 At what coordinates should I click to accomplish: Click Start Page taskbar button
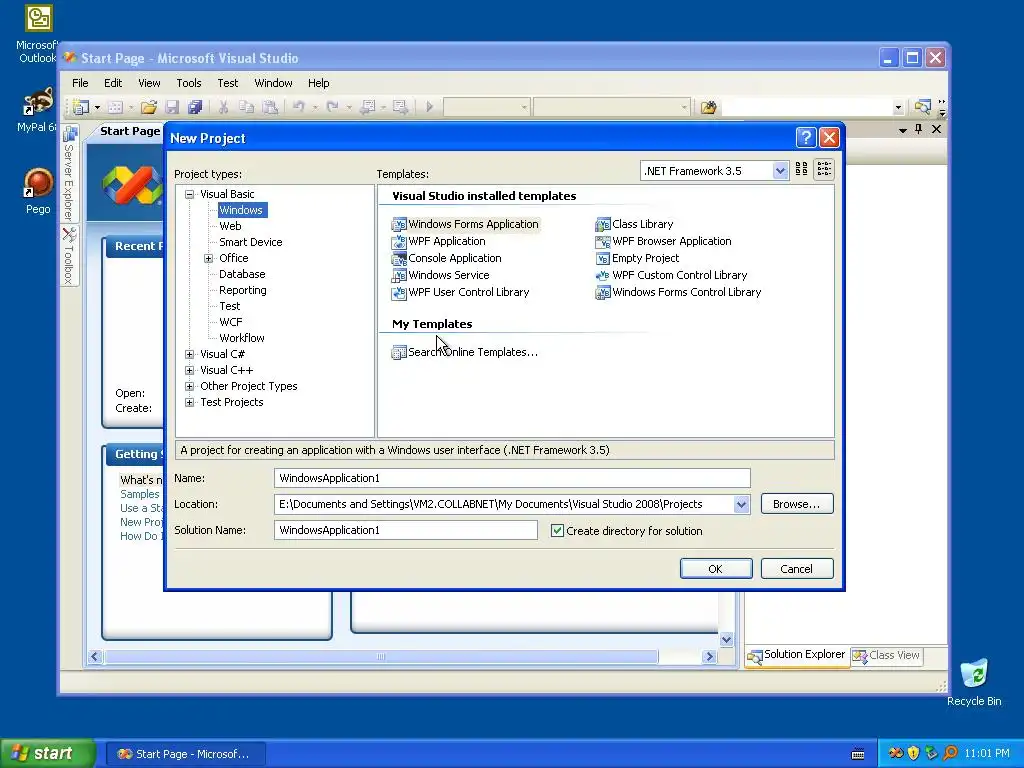pyautogui.click(x=185, y=754)
